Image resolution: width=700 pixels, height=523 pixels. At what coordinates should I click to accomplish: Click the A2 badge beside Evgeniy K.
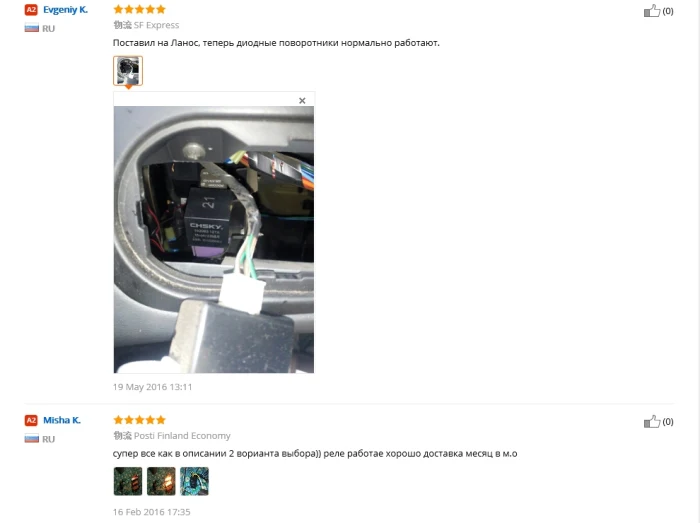(31, 9)
